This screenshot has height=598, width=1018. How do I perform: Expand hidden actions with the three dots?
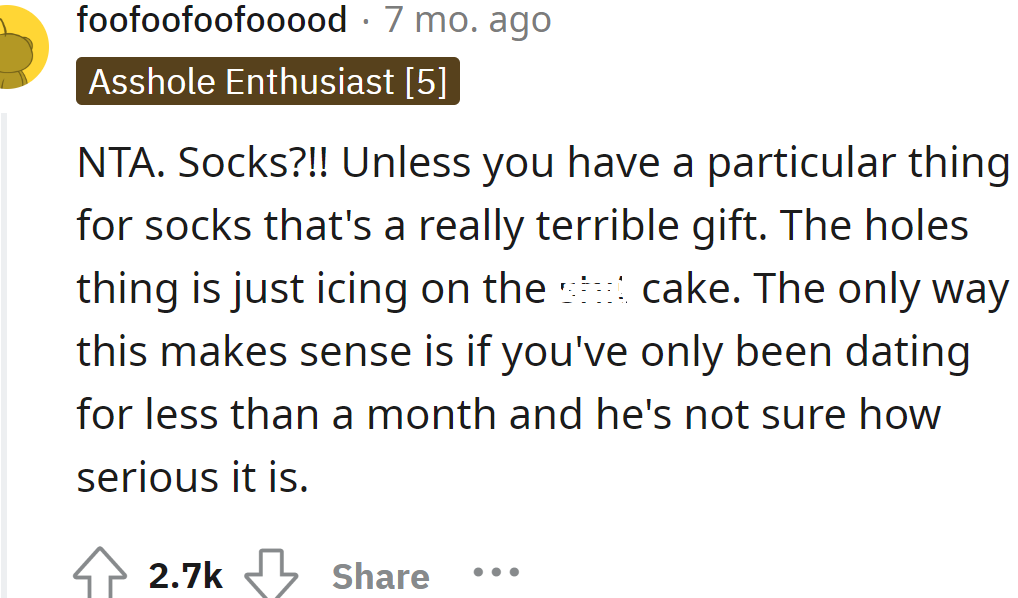[x=496, y=572]
